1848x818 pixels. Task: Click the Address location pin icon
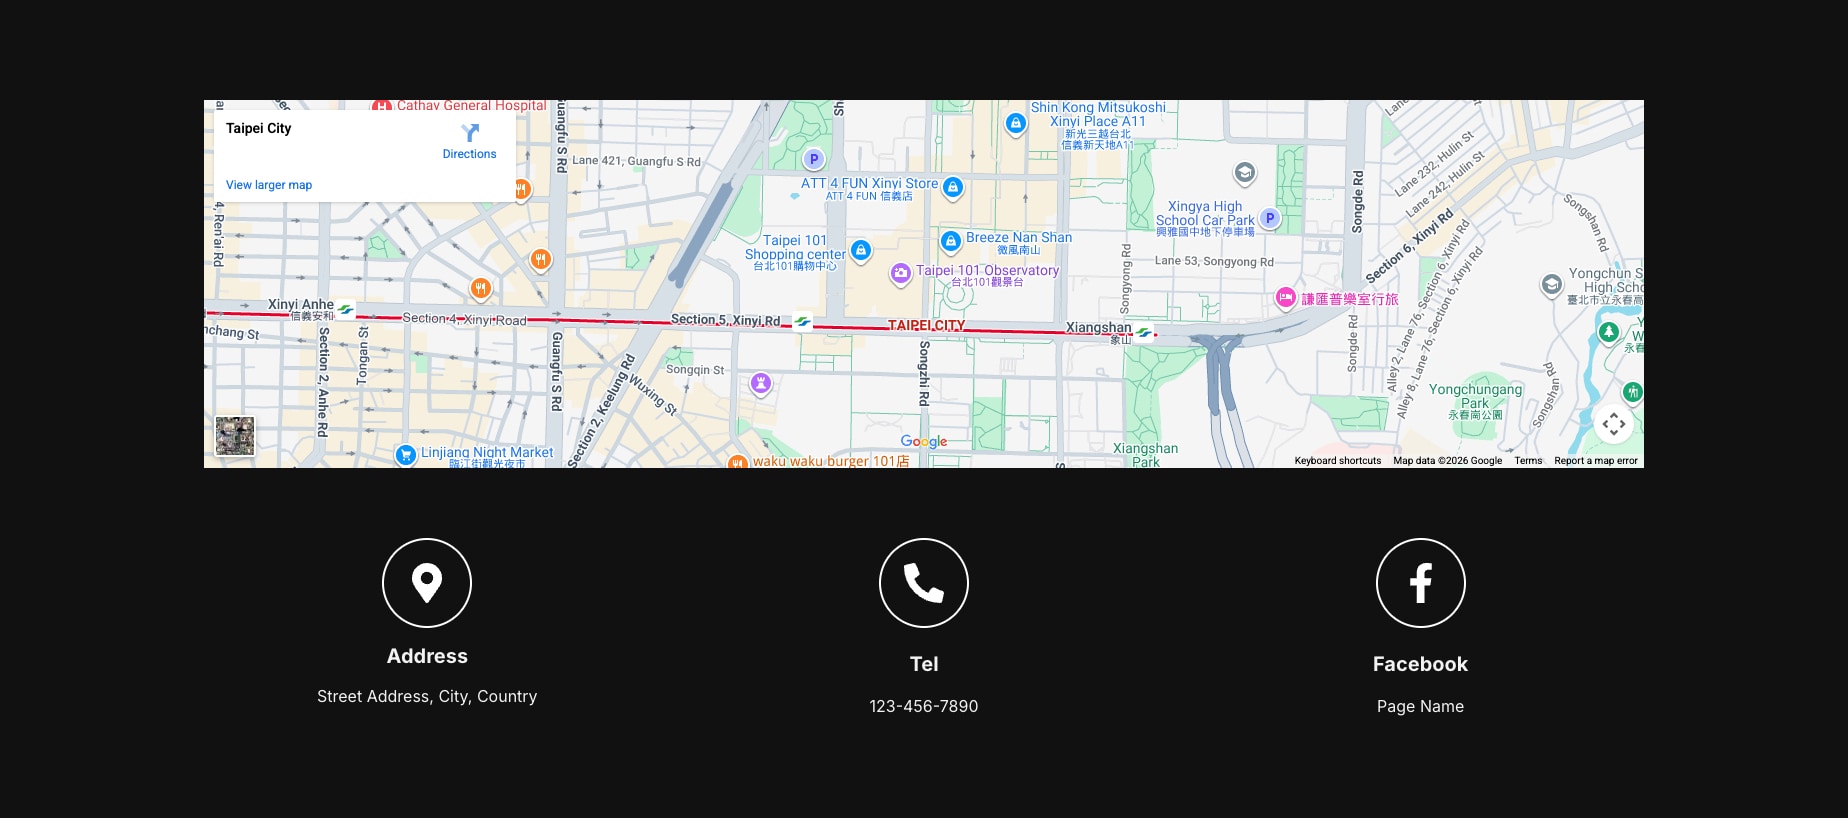click(x=427, y=583)
